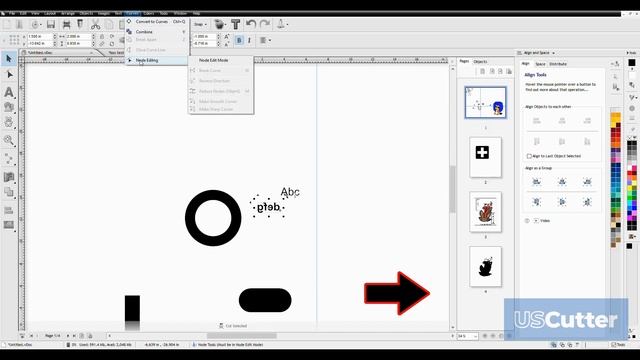Click the add page icon in page navigator
Screen dimensions: 640x360
82,336
